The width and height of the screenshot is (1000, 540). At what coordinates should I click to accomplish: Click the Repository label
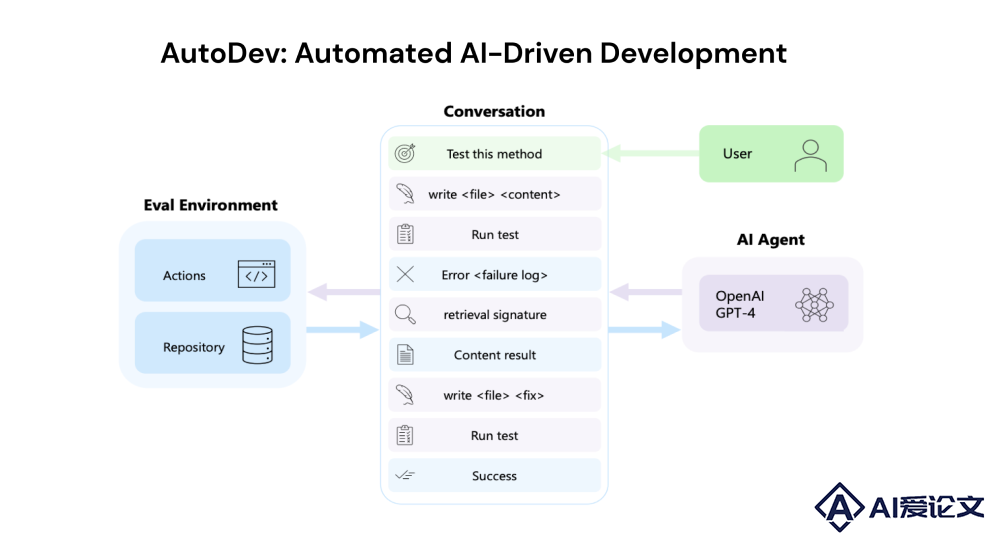click(x=194, y=347)
